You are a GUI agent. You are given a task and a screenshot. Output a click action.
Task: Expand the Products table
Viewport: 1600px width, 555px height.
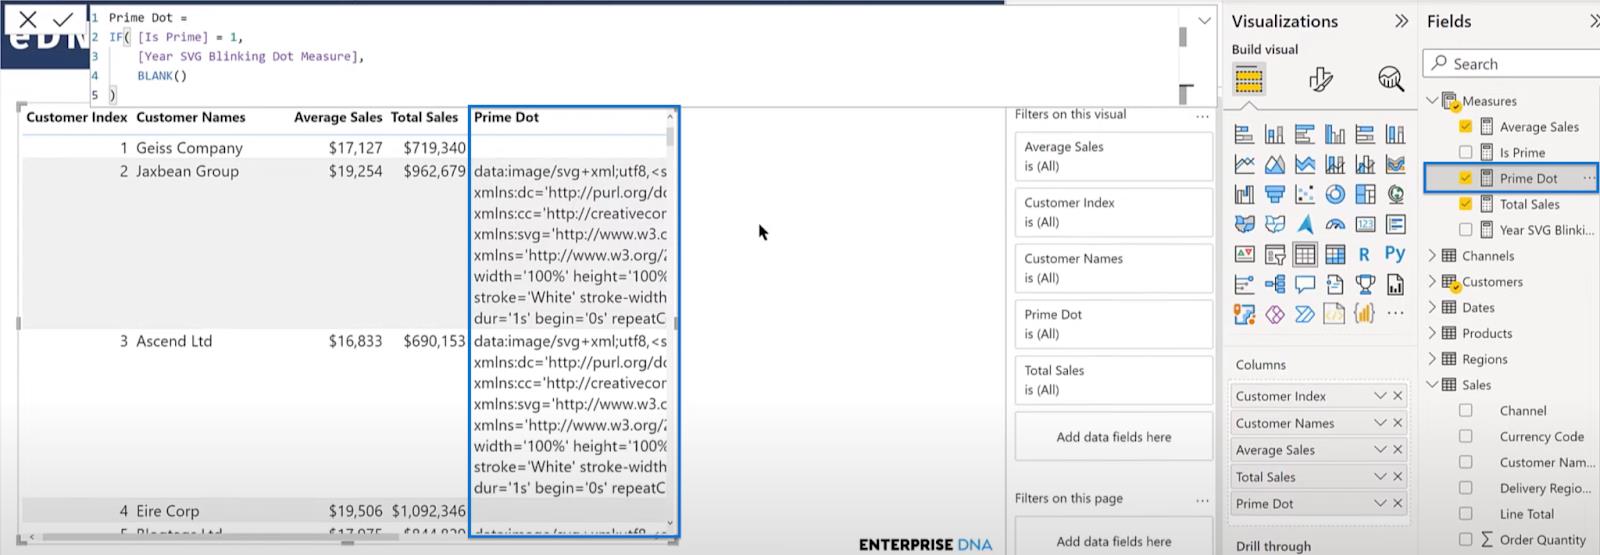click(x=1432, y=333)
